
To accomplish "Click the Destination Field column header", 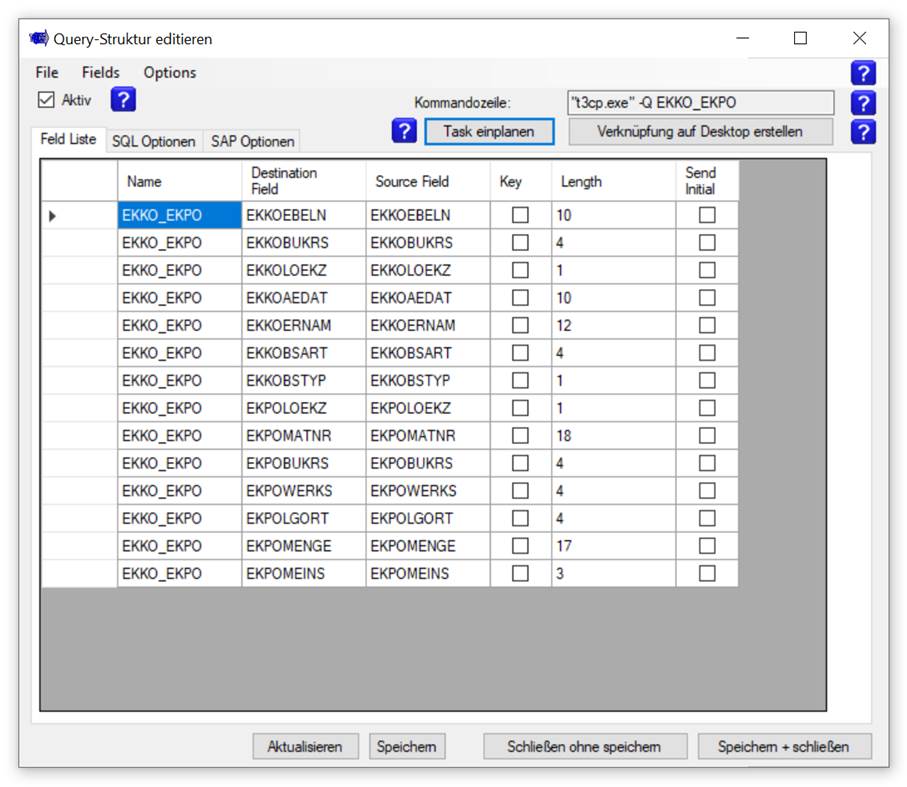I will click(x=304, y=181).
